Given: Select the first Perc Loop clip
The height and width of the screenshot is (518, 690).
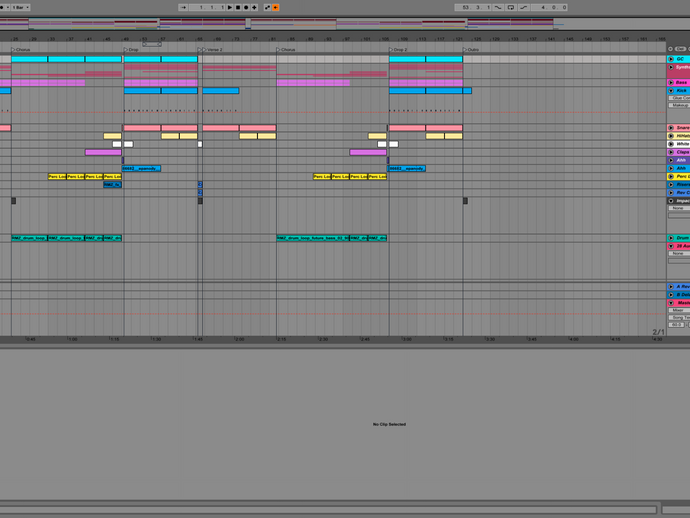Looking at the screenshot, I should [x=57, y=176].
